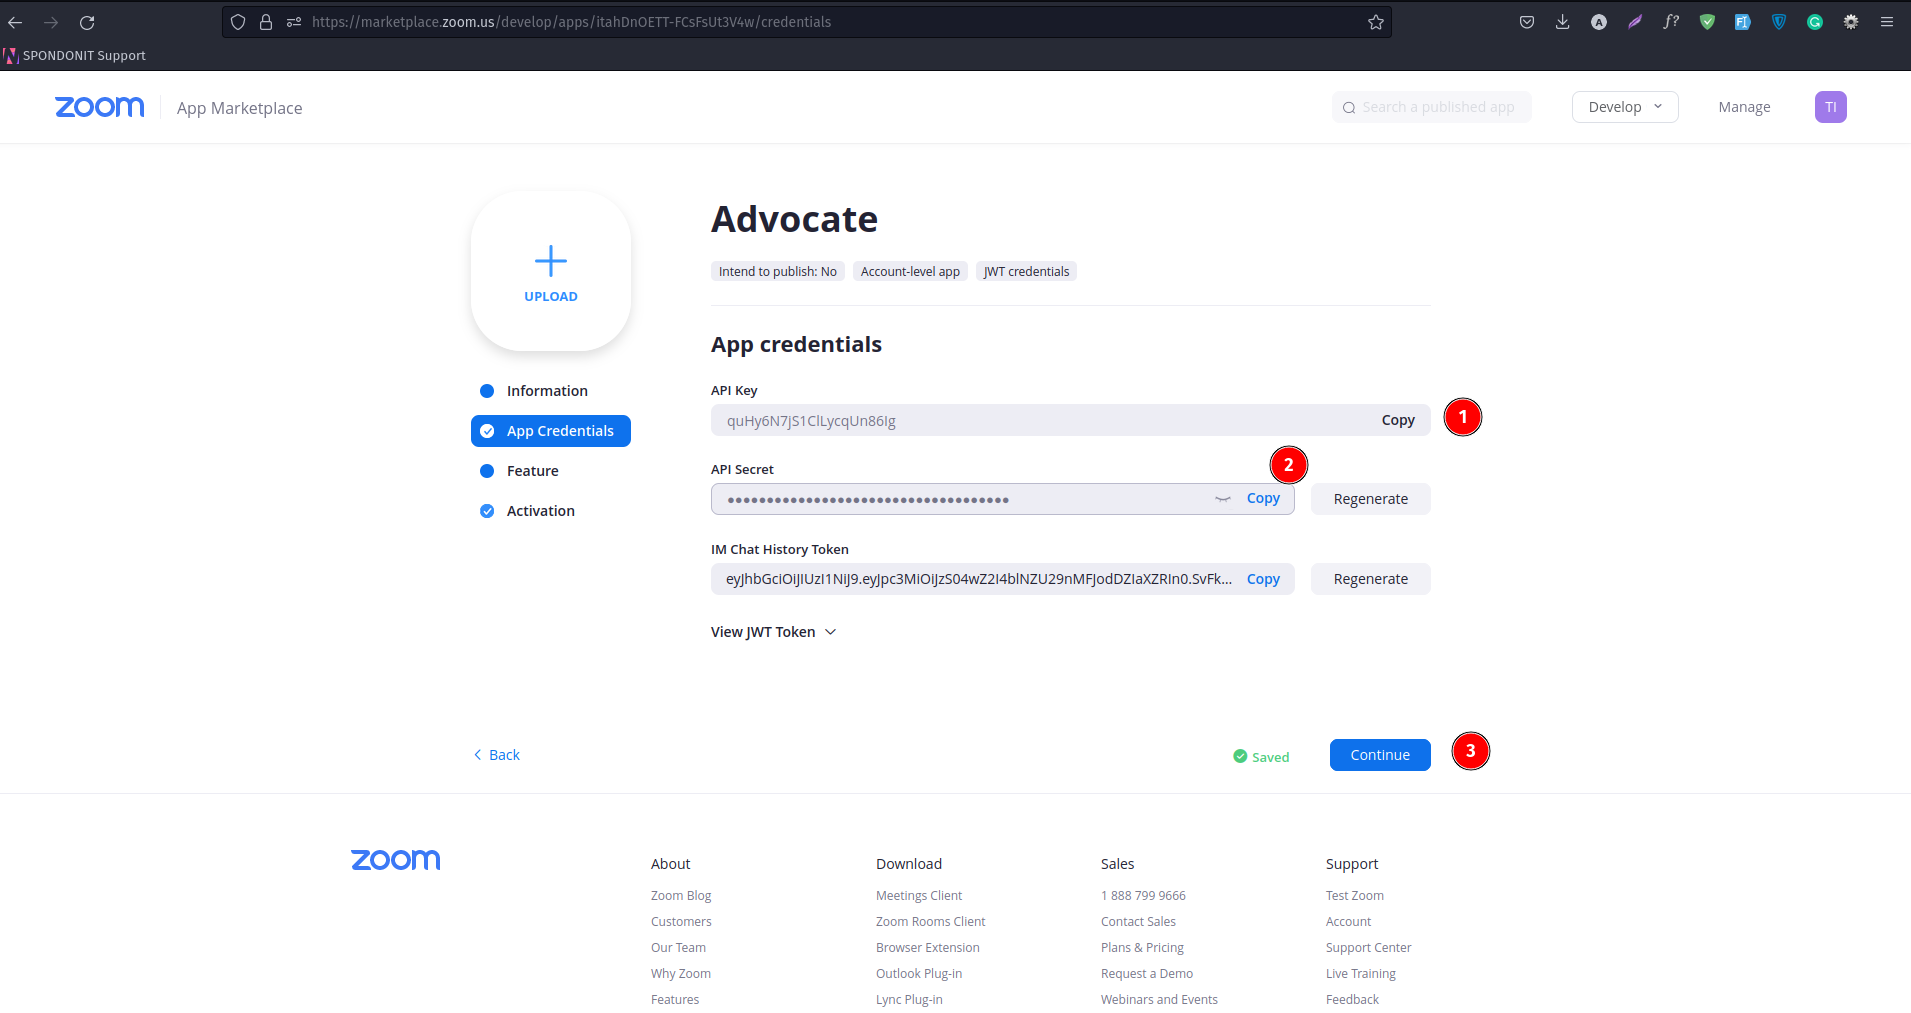Click the Zoom logo in the header

point(100,107)
